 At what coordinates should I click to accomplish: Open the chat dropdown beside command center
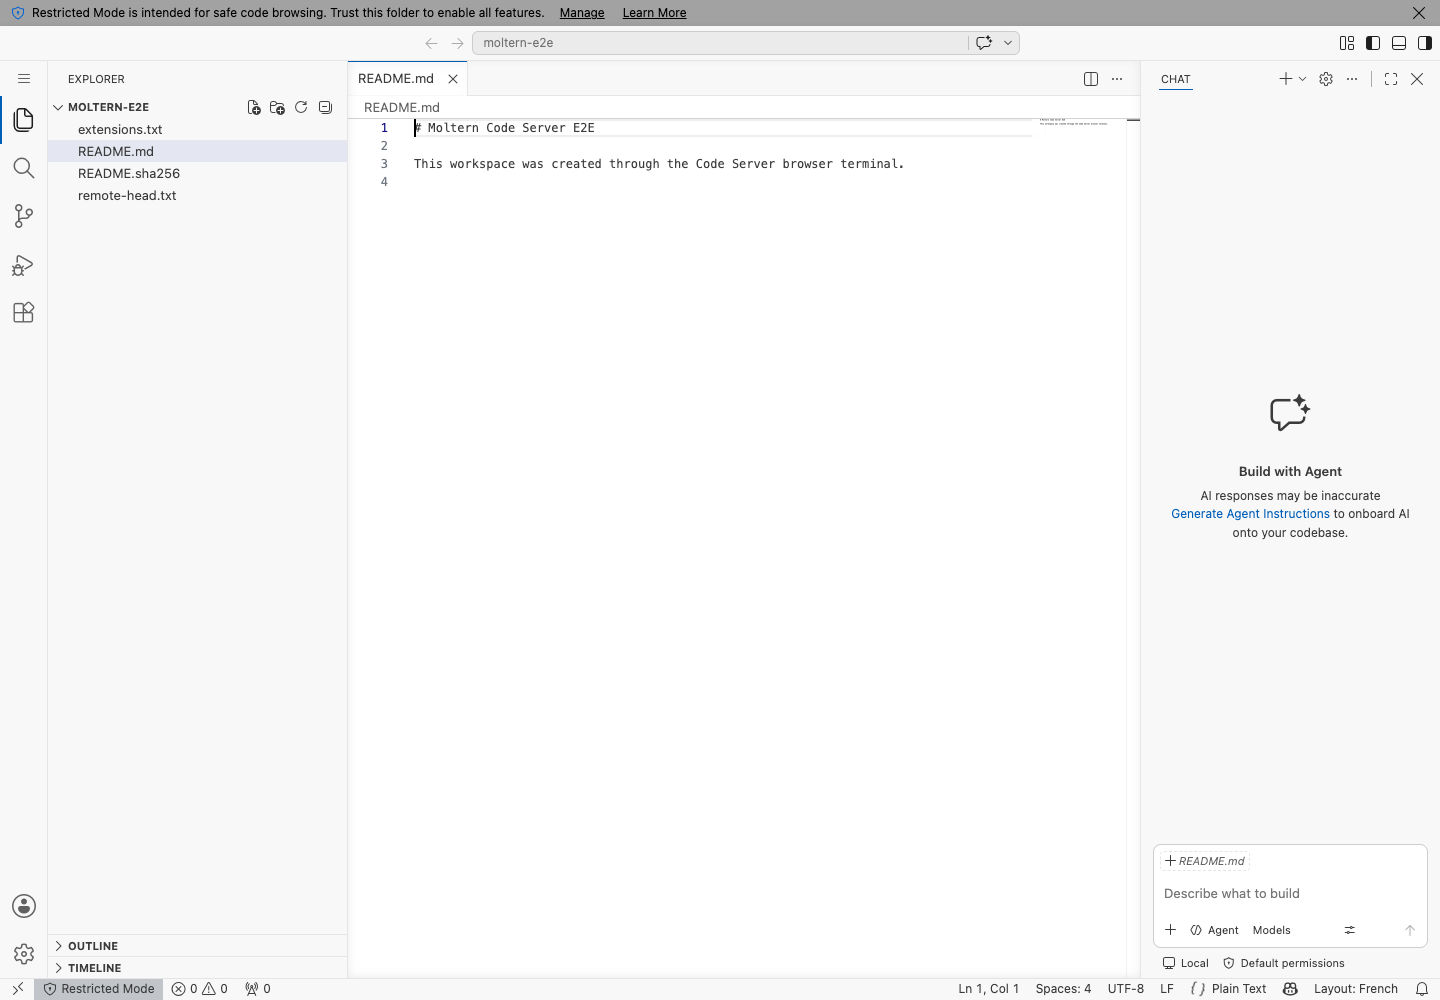(x=1008, y=43)
